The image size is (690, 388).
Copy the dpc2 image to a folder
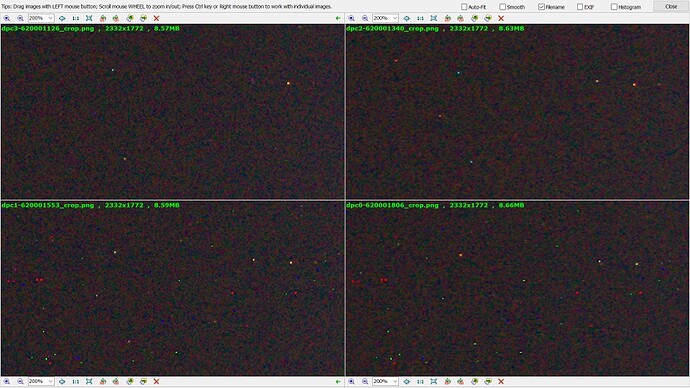tap(474, 18)
